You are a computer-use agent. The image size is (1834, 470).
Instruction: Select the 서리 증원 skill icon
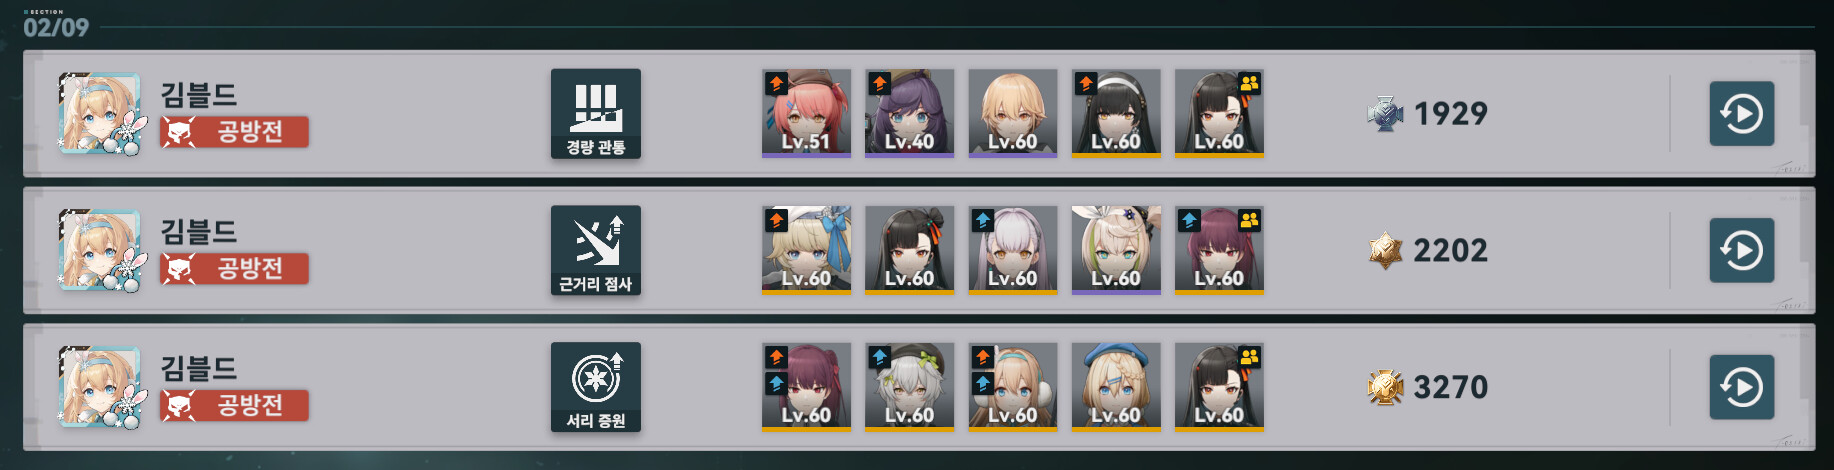596,387
